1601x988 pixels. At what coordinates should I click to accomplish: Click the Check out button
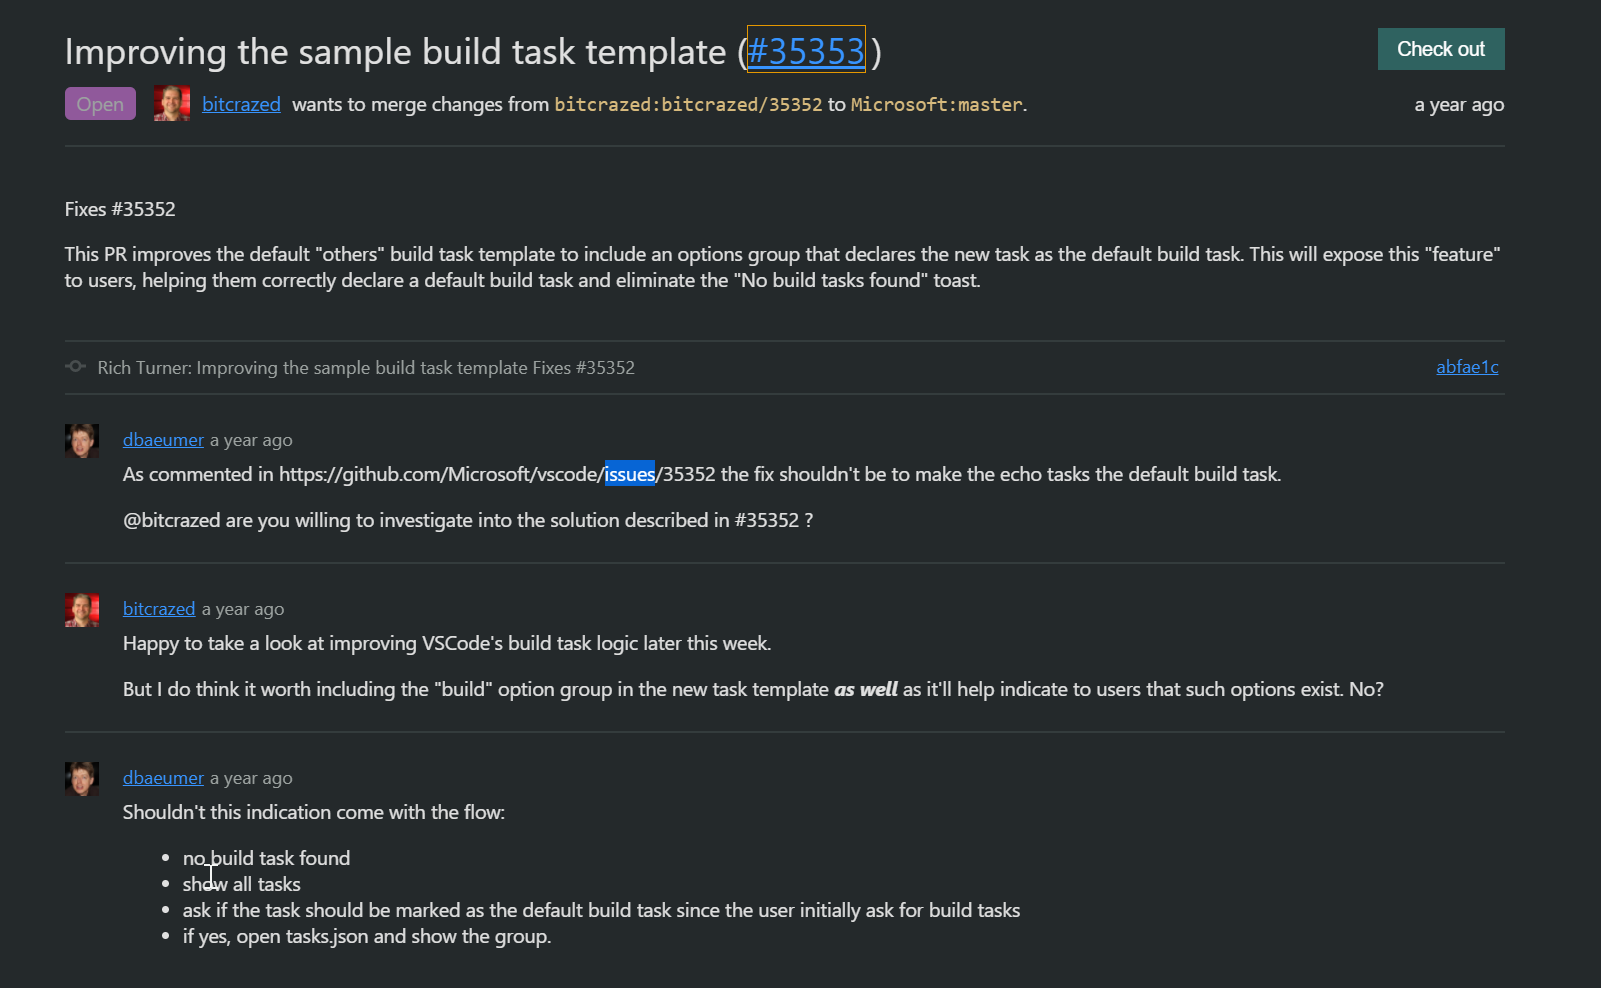[x=1441, y=48]
